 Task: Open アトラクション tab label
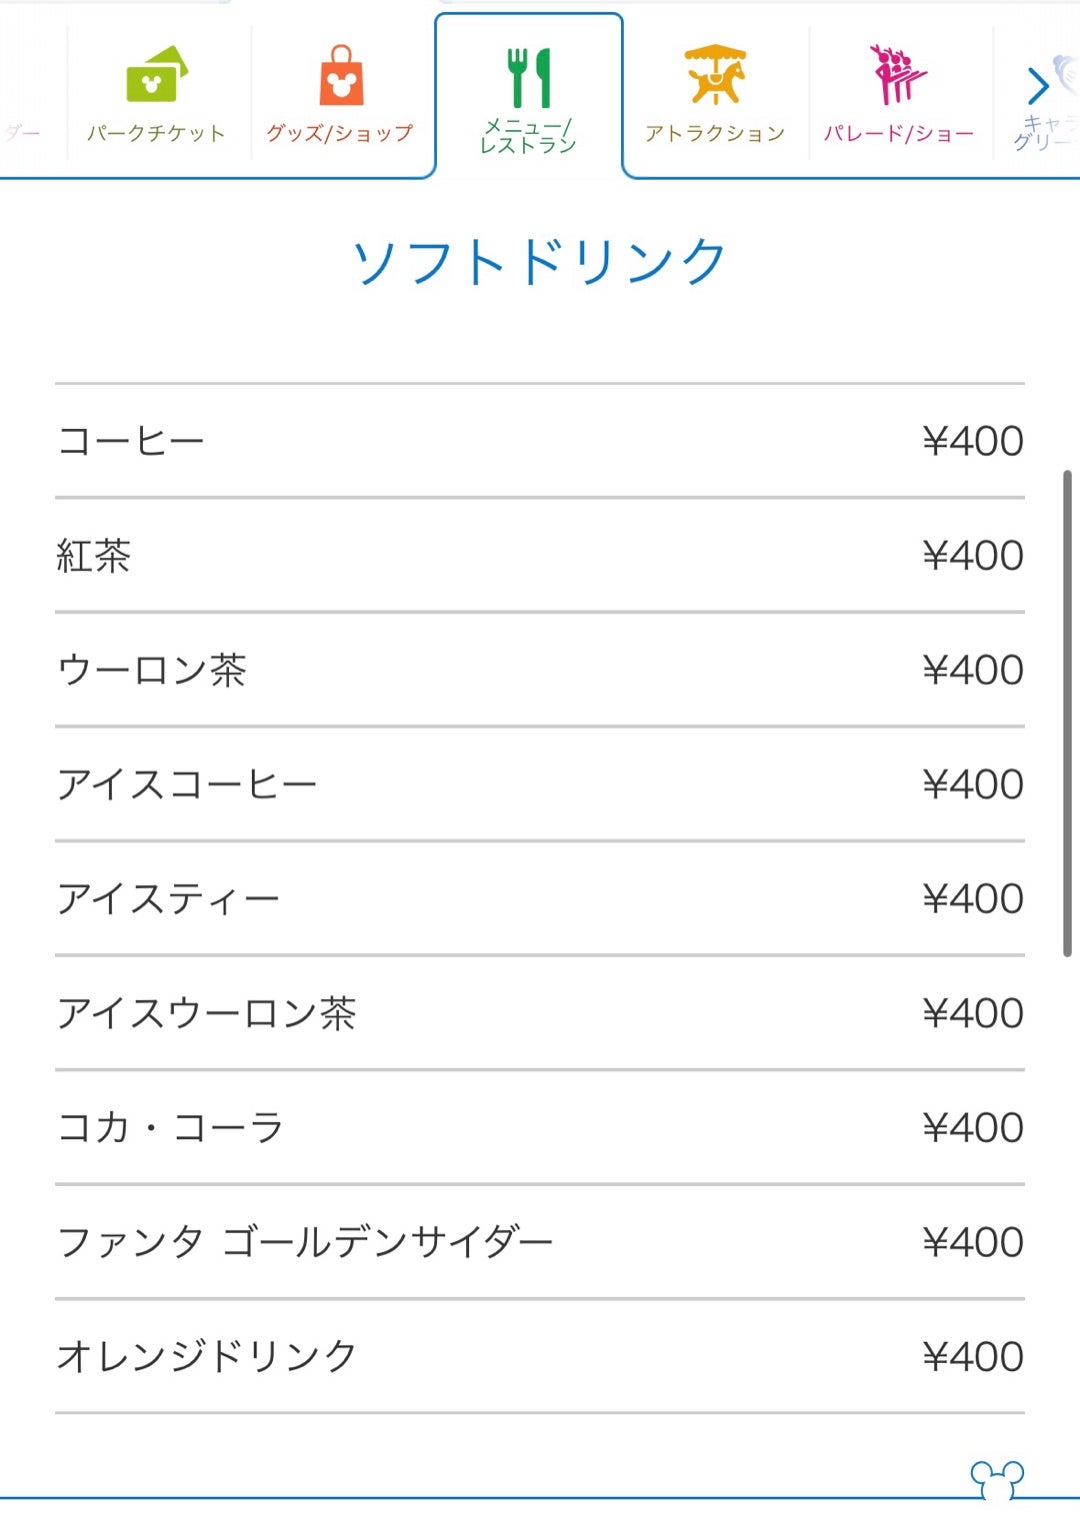pyautogui.click(x=715, y=134)
